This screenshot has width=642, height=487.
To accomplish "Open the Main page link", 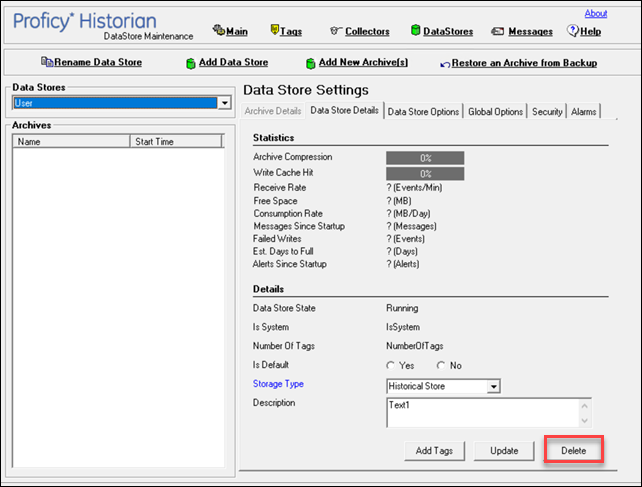I will click(237, 32).
